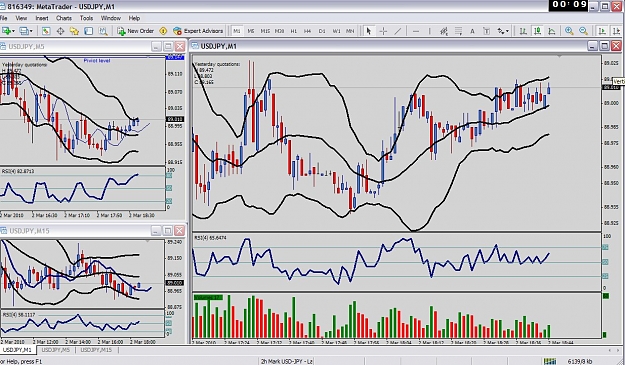Screen dimensions: 625x365
Task: Click the connection status bars icon
Action: coord(550,361)
